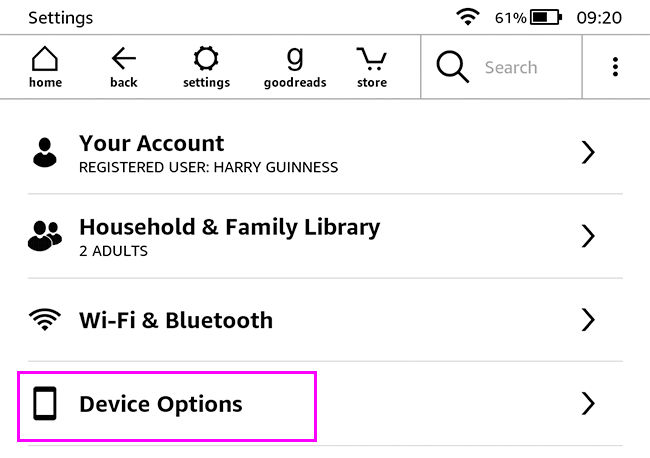Tap the battery status indicator

[x=545, y=17]
